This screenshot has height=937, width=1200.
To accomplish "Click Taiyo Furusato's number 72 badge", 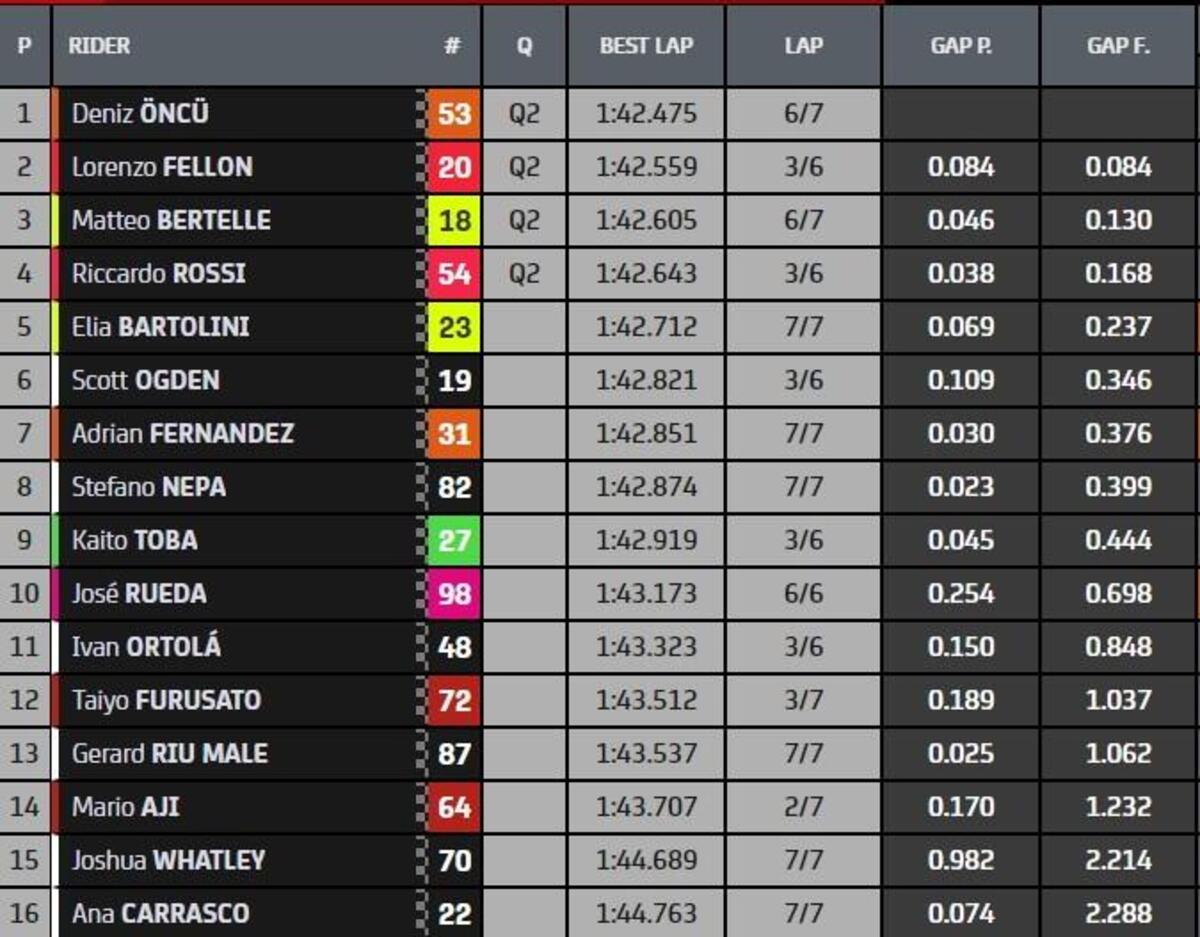I will coord(453,701).
